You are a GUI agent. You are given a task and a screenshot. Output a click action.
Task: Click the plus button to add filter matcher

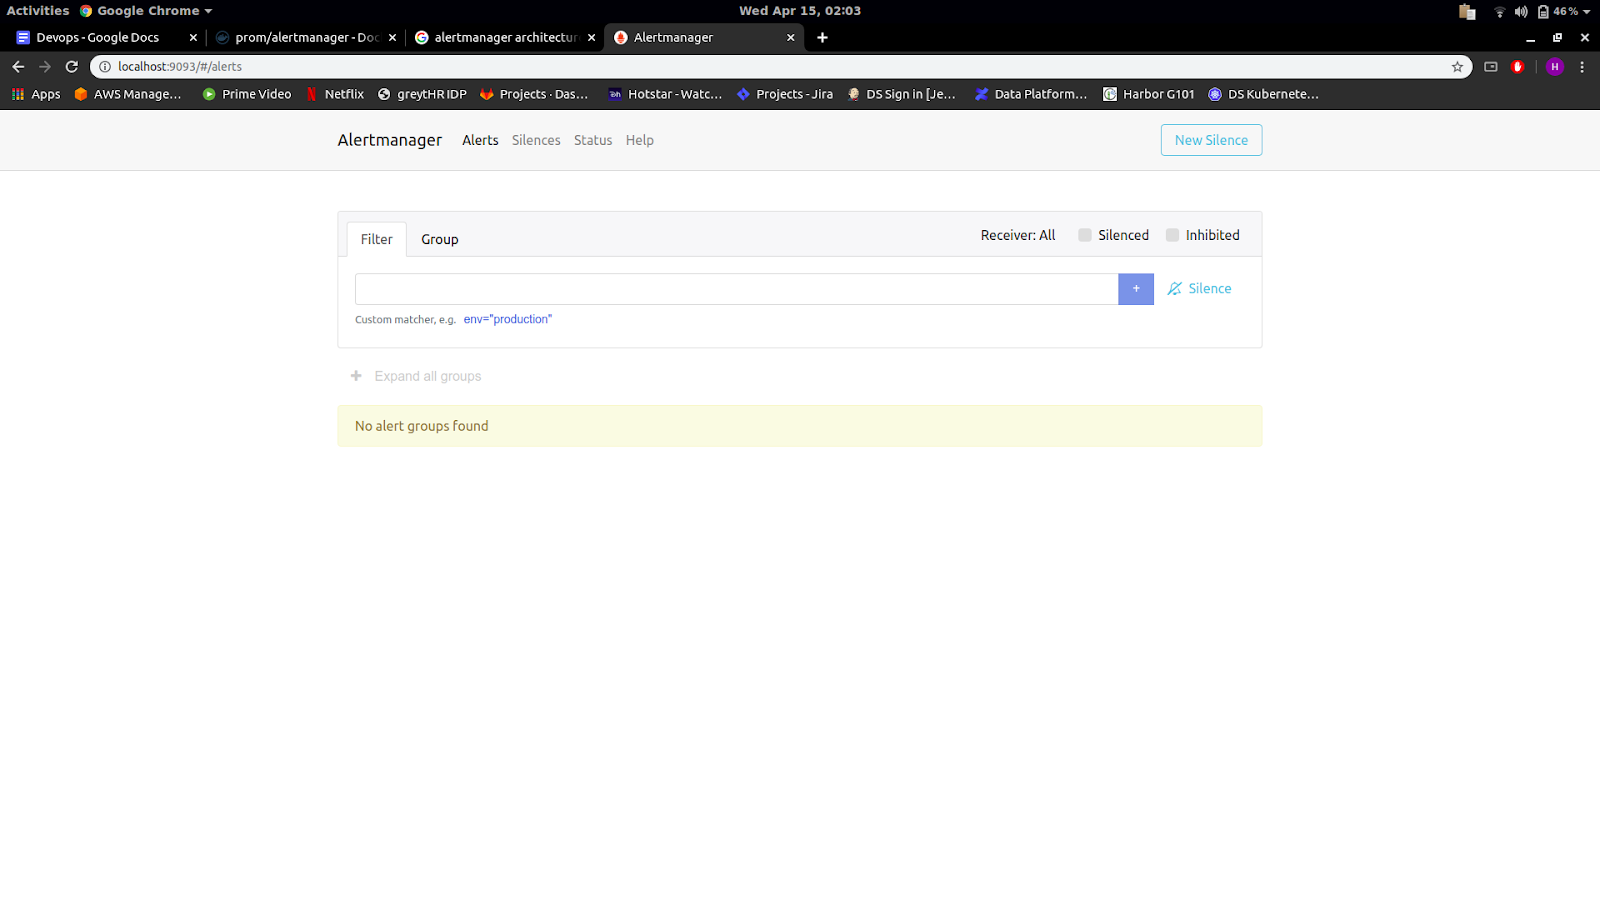click(1135, 289)
